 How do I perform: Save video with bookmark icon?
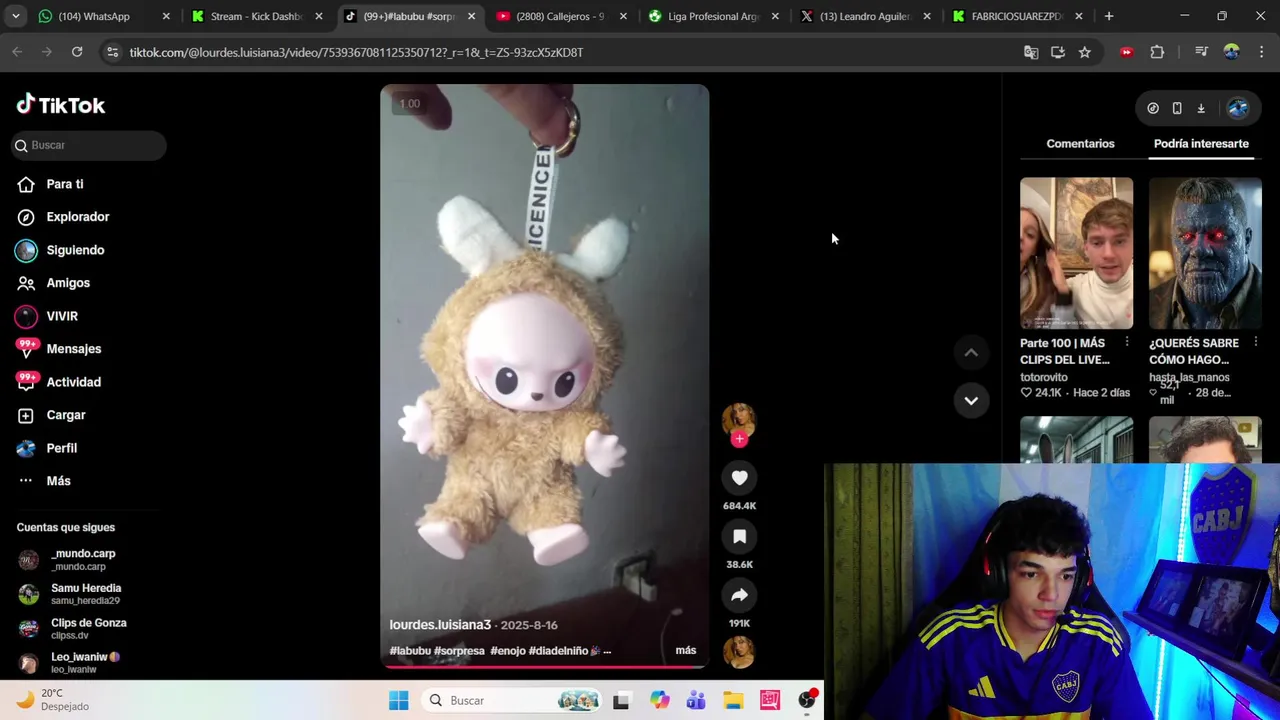tap(739, 537)
